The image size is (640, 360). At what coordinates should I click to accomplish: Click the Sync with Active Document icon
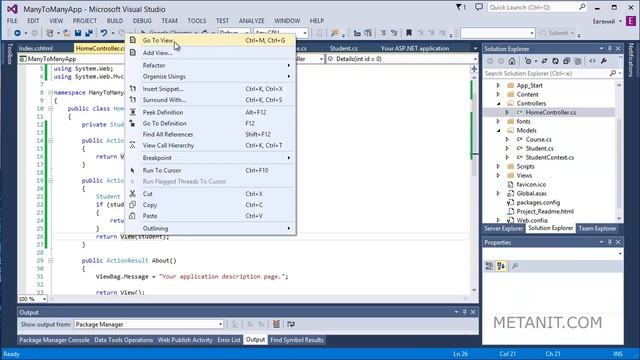pos(544,61)
